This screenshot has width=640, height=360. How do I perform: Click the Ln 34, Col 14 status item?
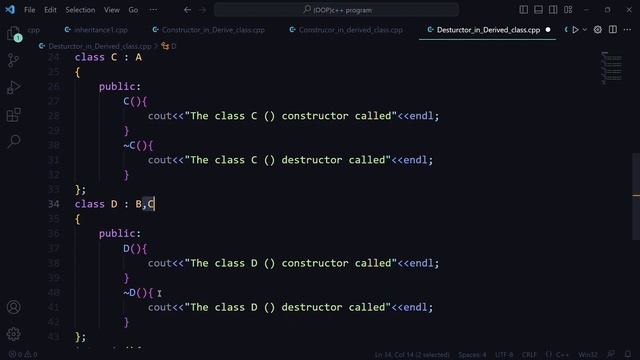click(x=411, y=355)
